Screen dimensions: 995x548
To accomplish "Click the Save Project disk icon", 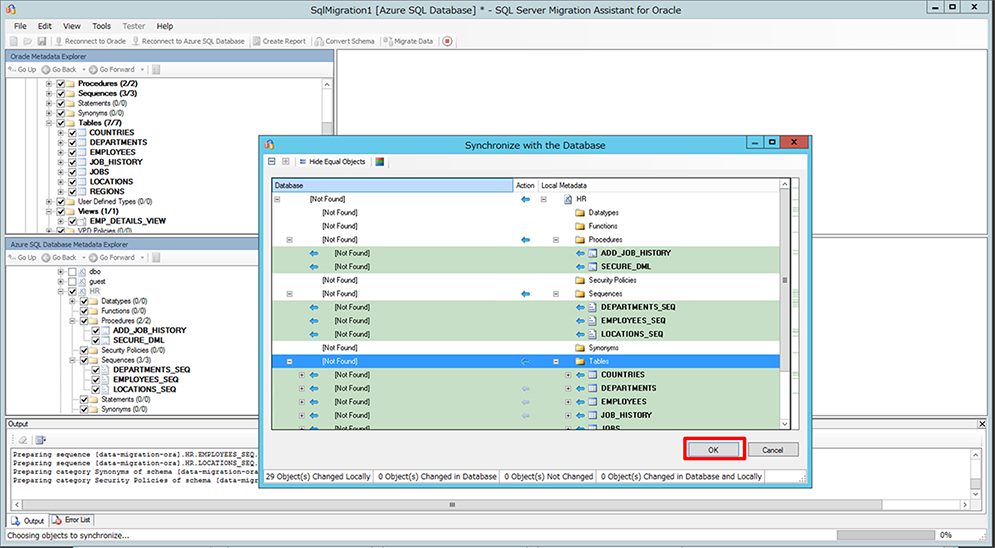I will [x=42, y=41].
